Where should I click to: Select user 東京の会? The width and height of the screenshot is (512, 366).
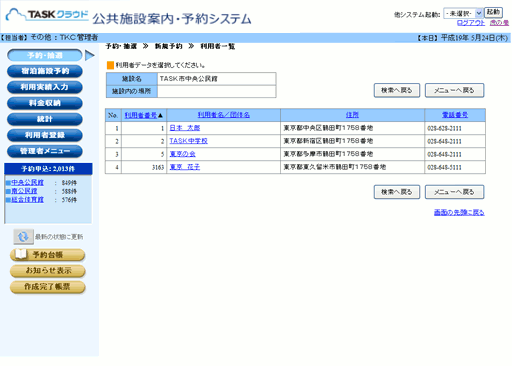183,154
